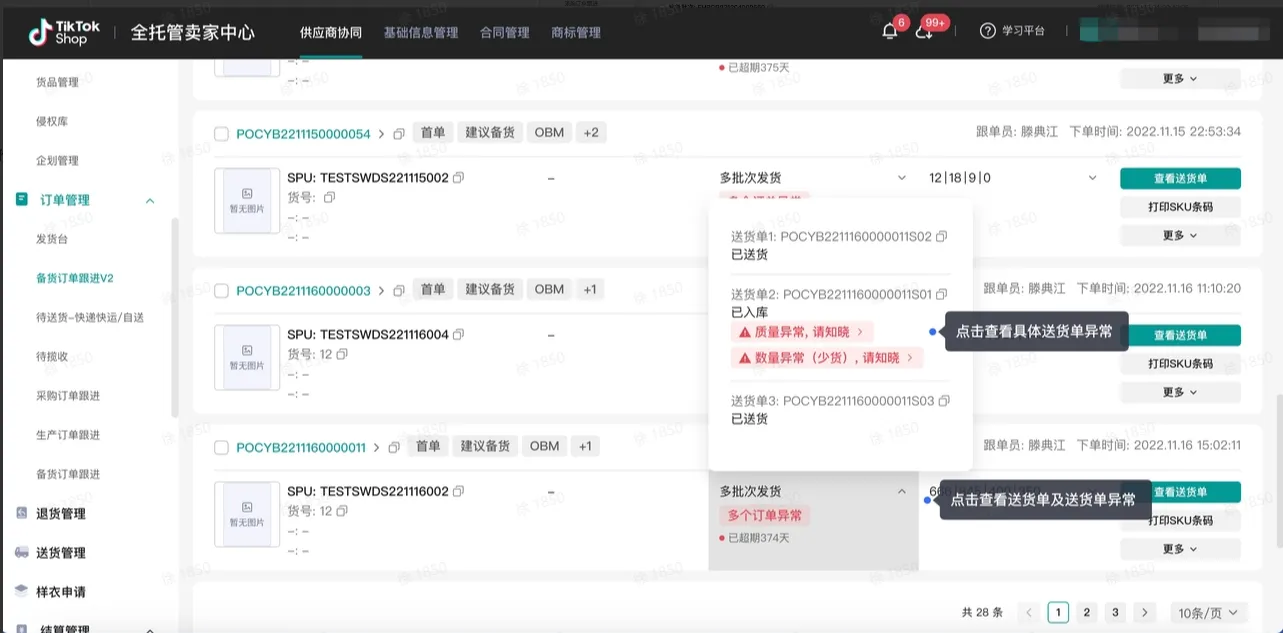Open 采购订单跟进 in sidebar
The height and width of the screenshot is (633, 1283).
pos(68,395)
